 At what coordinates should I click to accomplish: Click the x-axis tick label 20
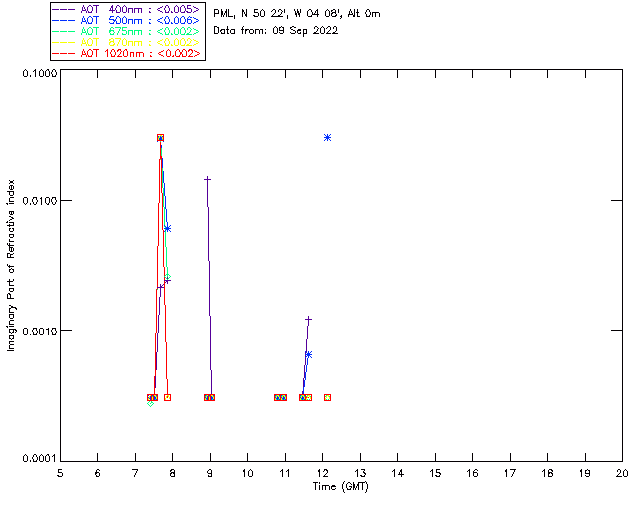tap(622, 473)
